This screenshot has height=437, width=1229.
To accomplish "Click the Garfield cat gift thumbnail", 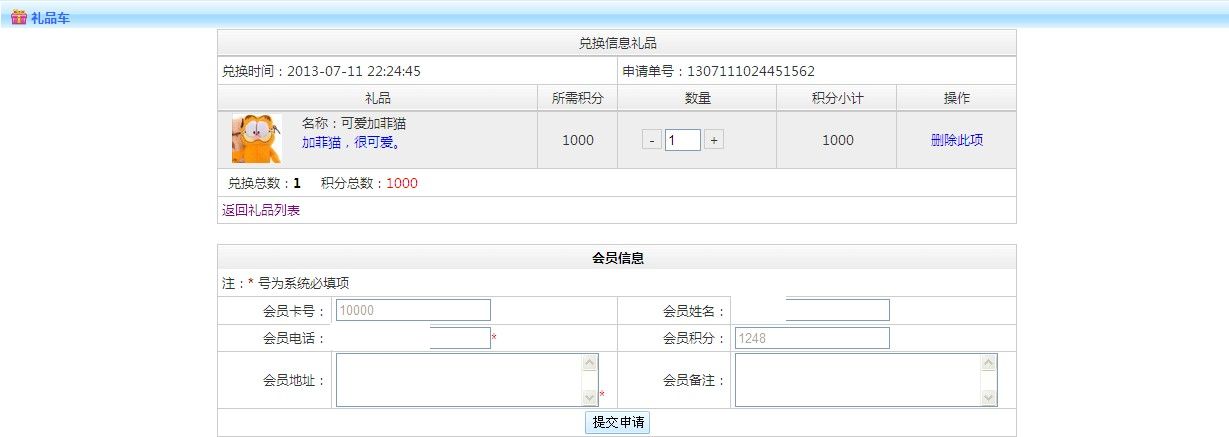I will coord(256,139).
